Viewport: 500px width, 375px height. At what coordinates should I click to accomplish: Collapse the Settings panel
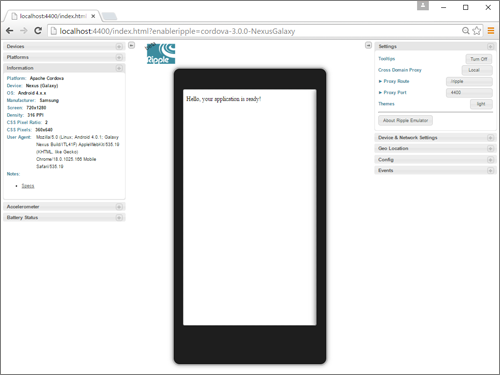[435, 46]
